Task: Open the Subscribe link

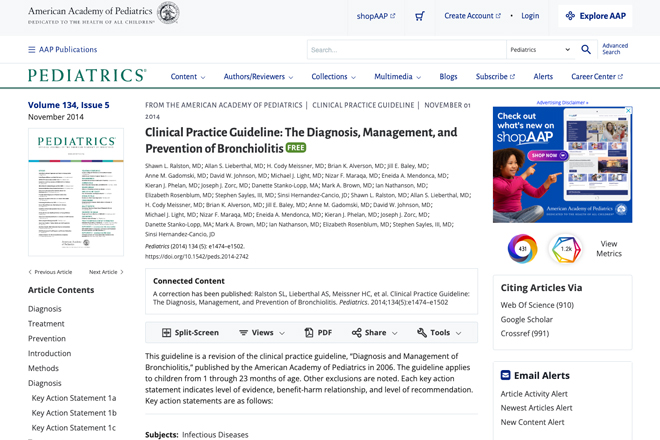Action: (495, 77)
